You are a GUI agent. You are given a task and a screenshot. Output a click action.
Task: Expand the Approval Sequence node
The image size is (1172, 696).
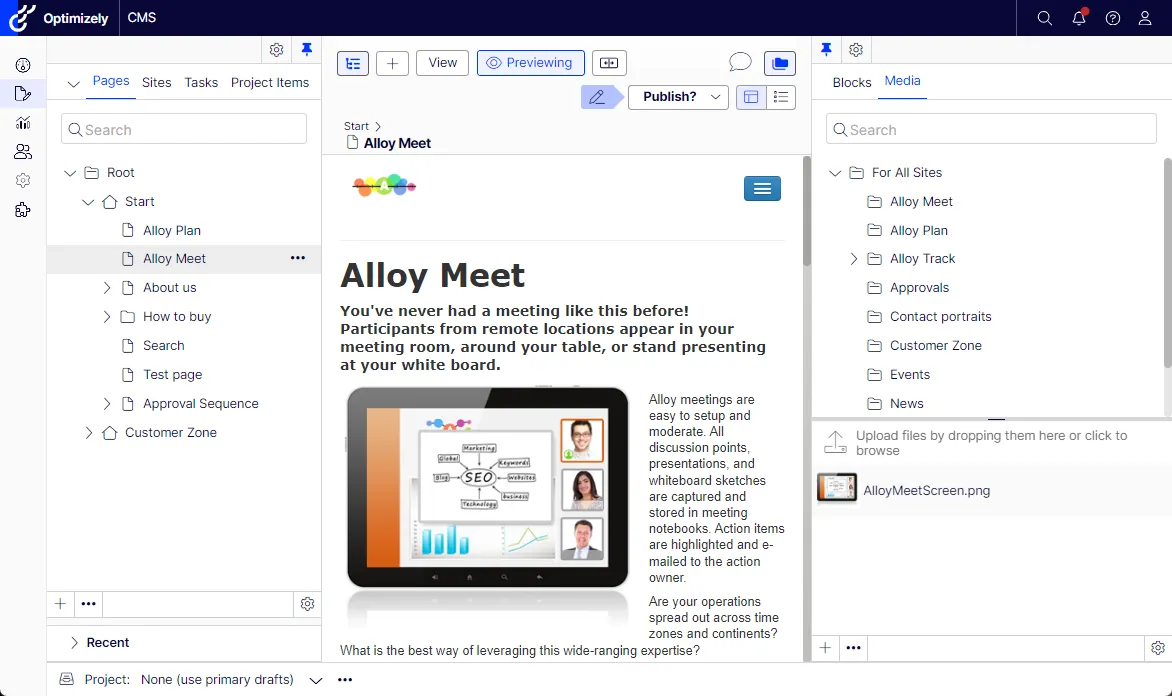[106, 404]
